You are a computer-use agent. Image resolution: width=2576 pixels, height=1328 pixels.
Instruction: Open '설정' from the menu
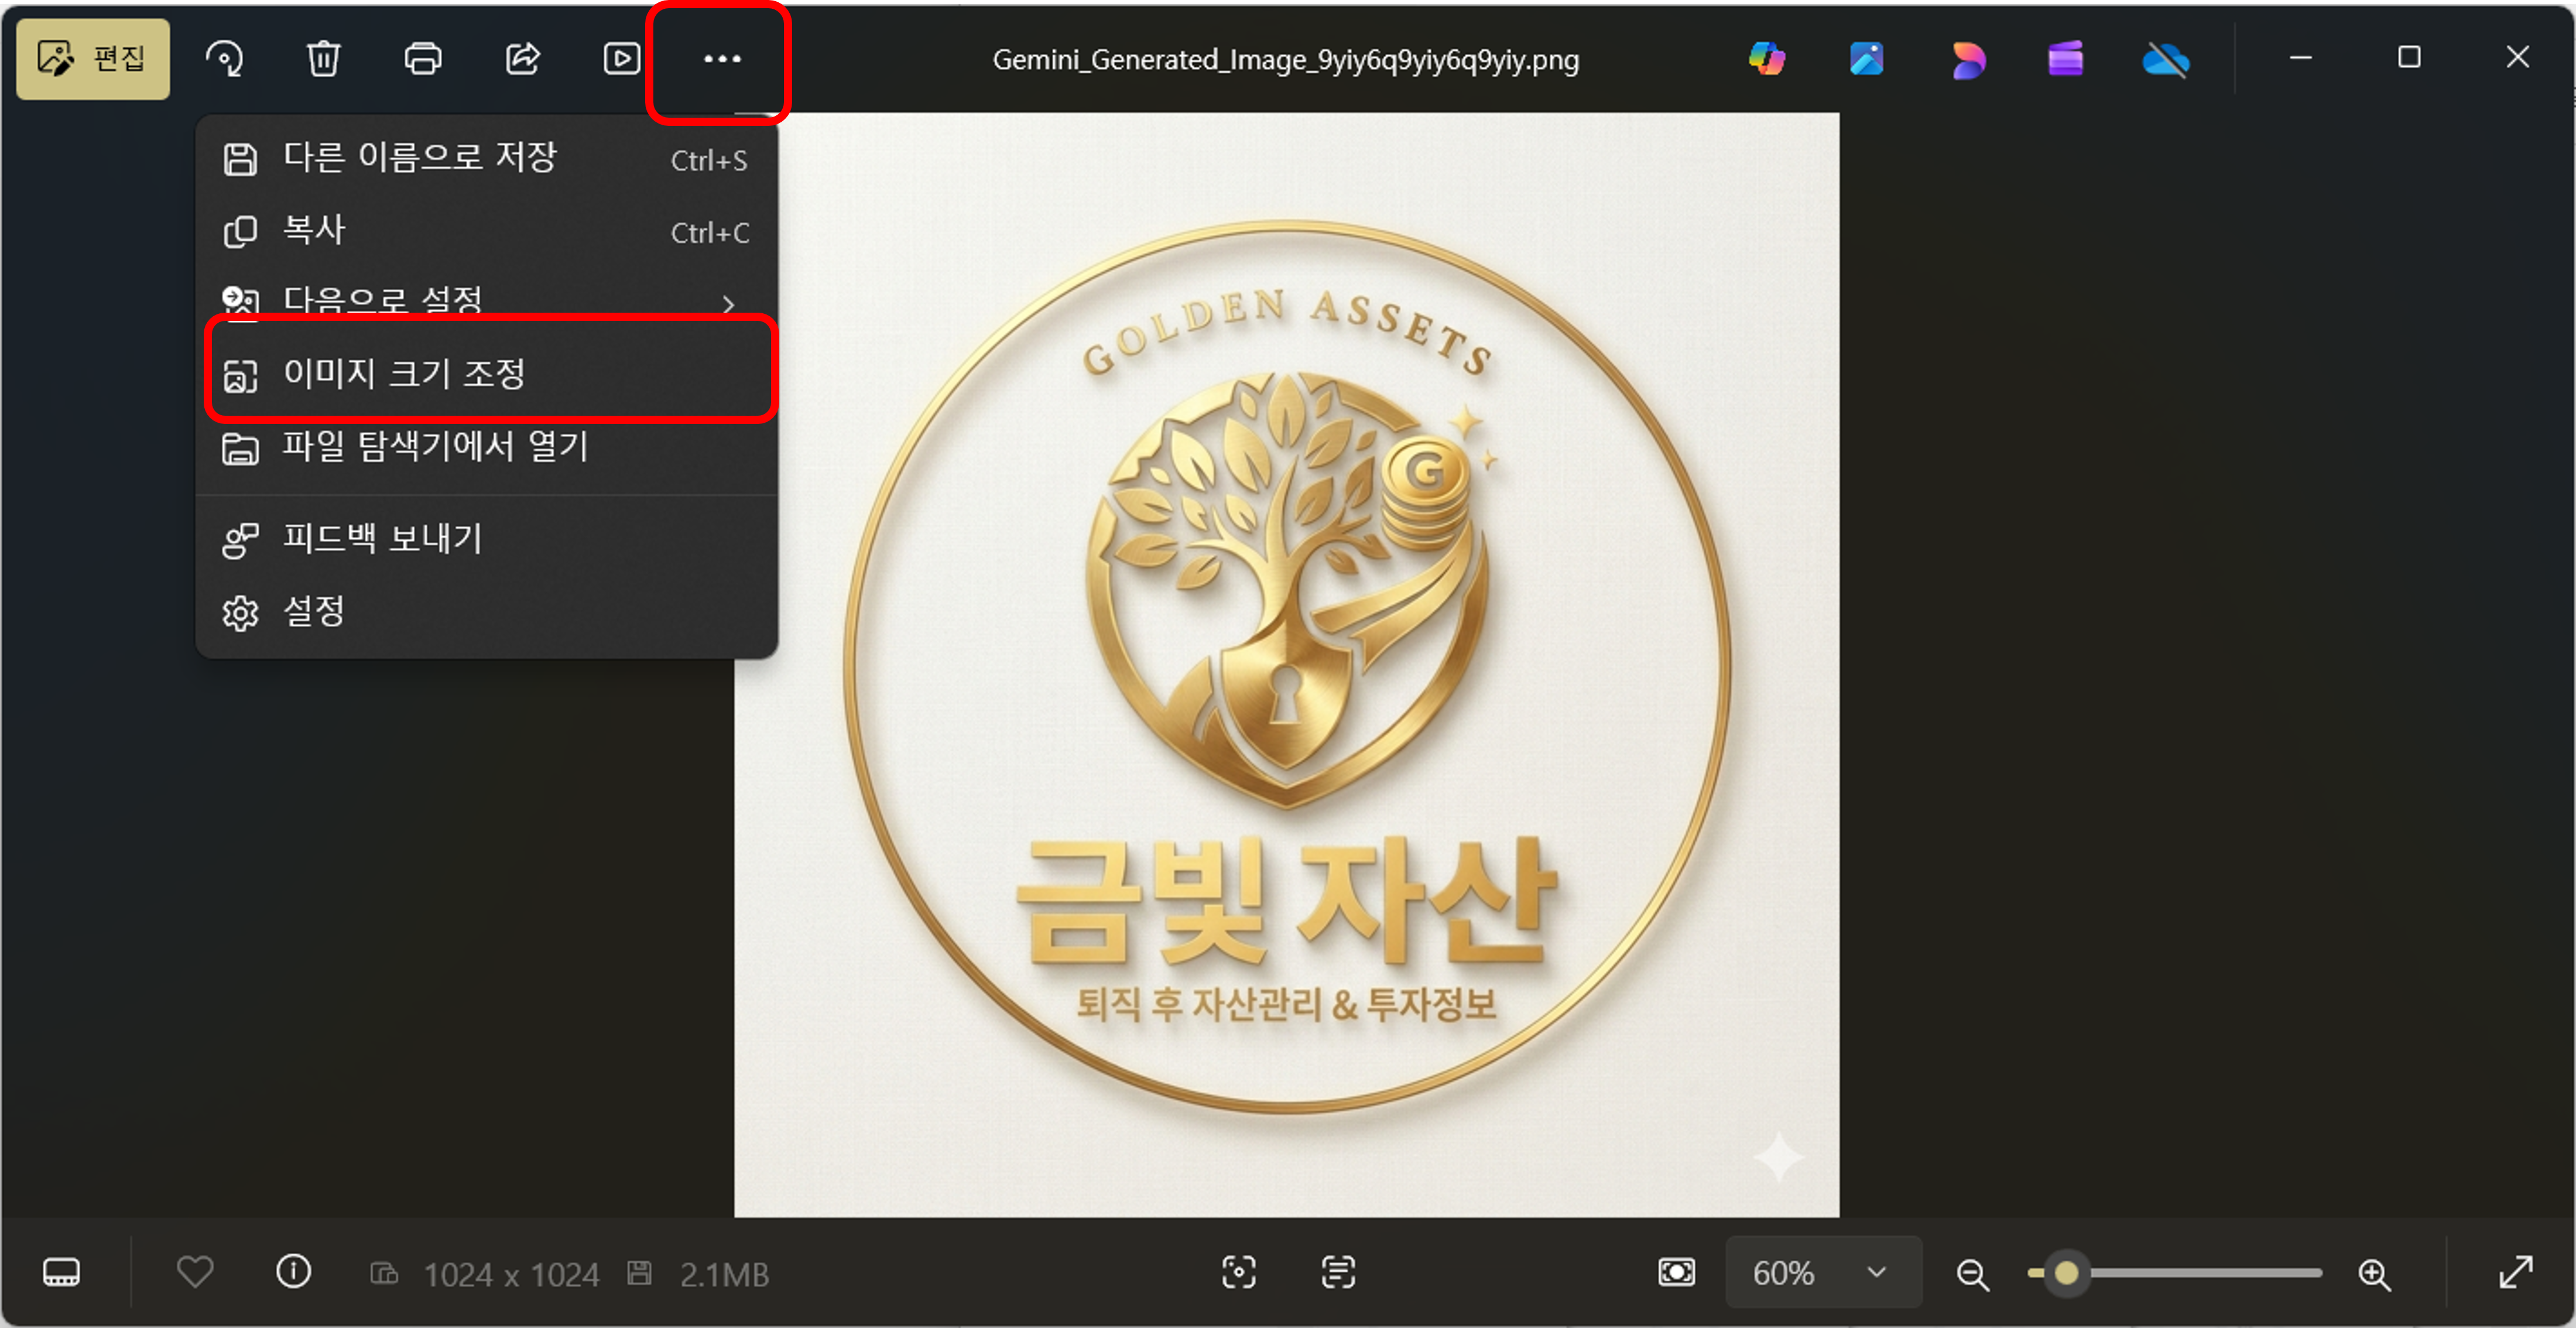point(314,611)
